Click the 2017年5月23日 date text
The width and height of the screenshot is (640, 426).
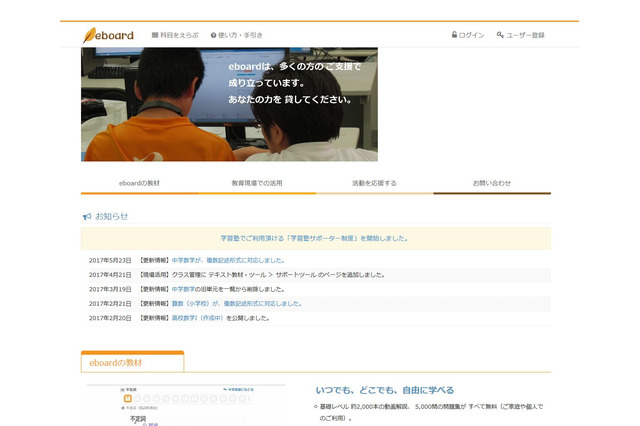coord(110,260)
